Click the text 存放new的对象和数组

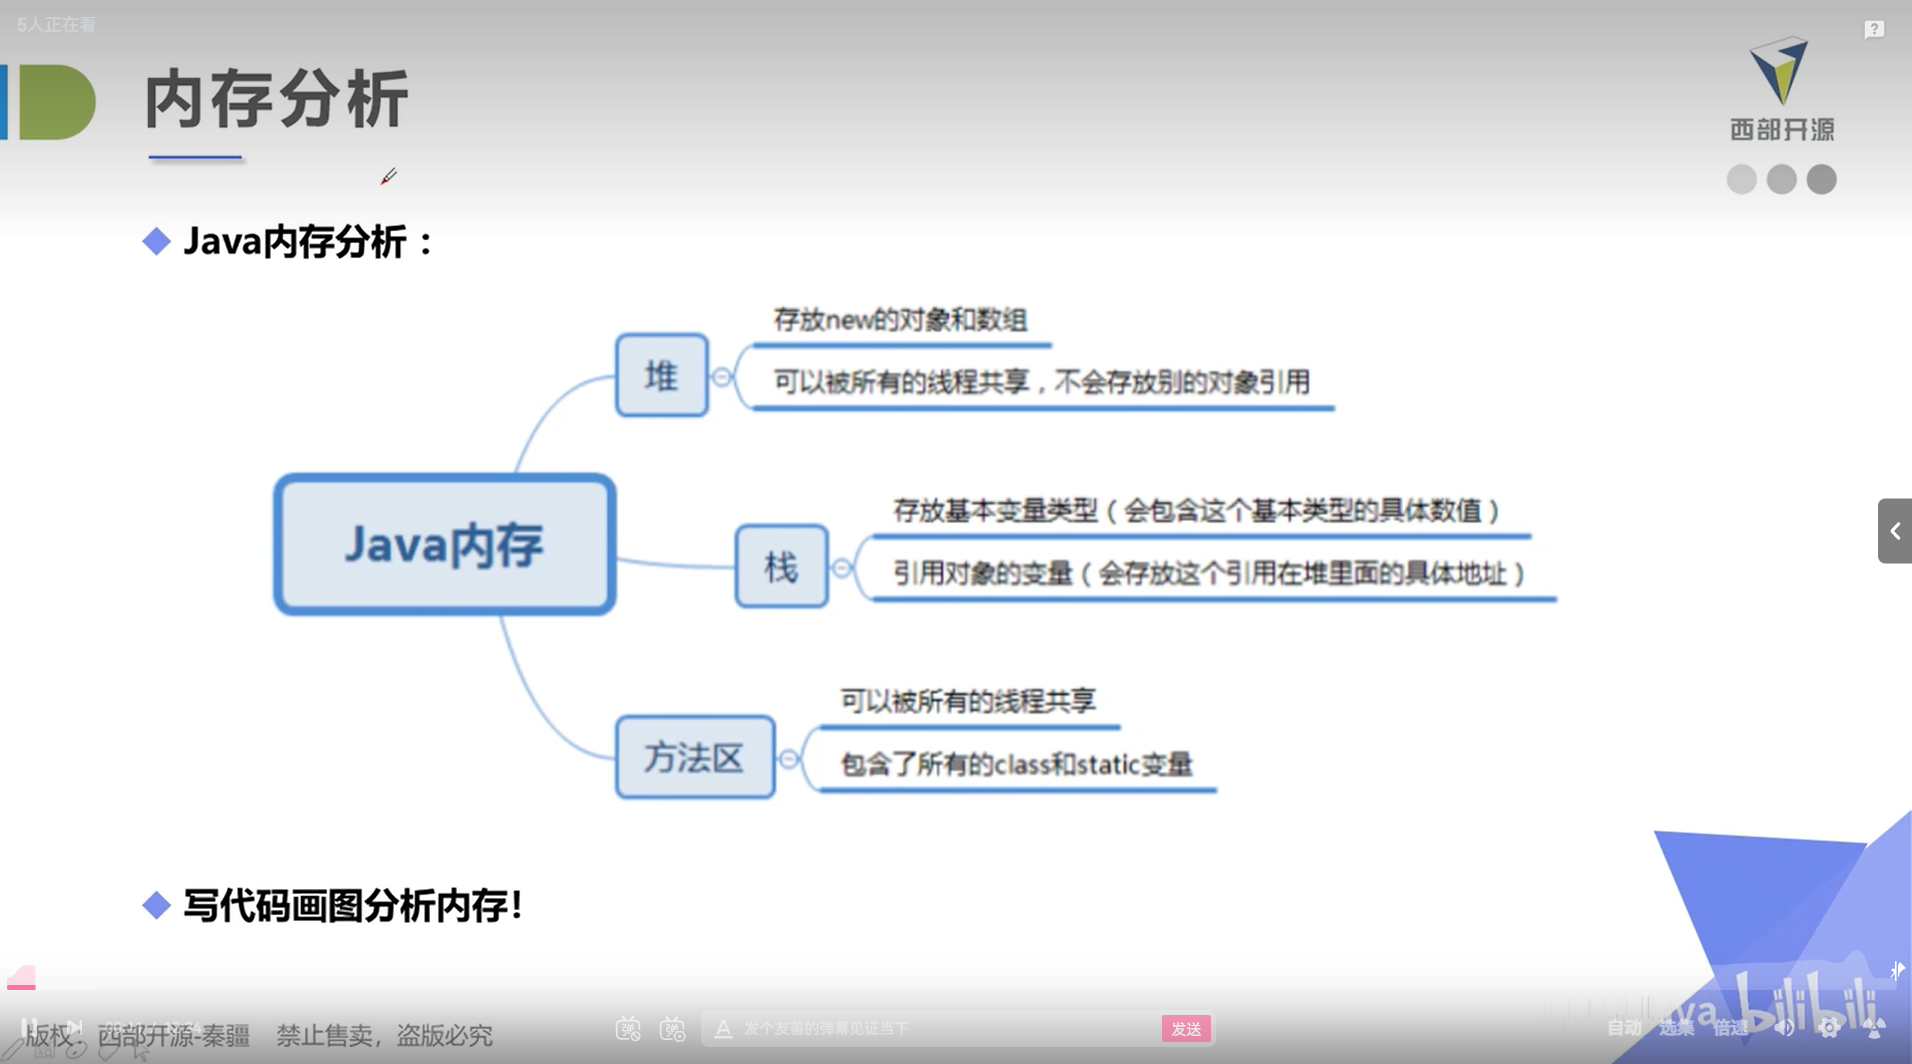(900, 320)
